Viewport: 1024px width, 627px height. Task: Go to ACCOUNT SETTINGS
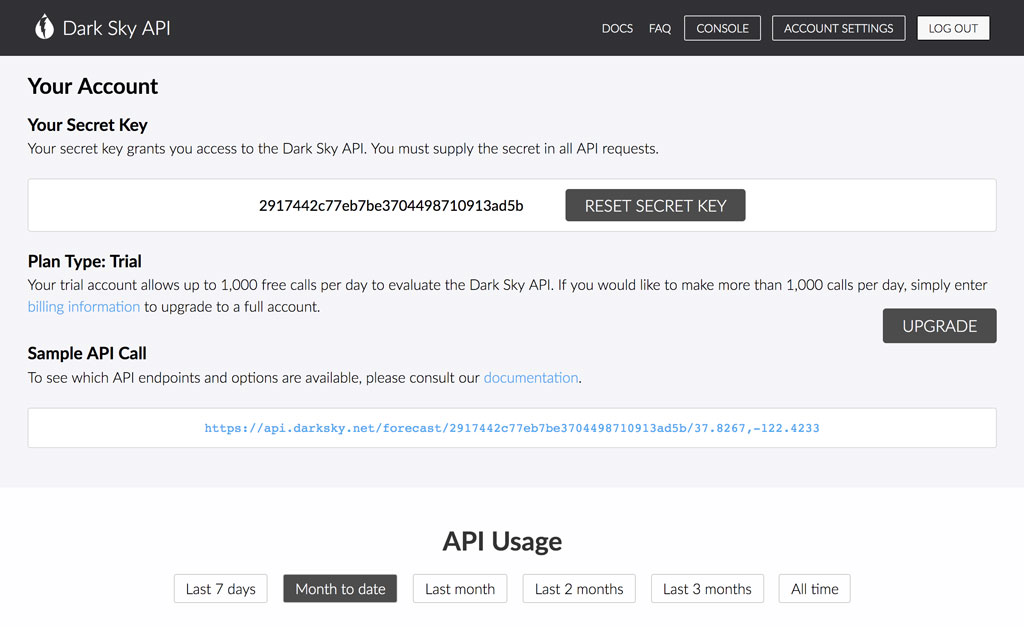[838, 27]
